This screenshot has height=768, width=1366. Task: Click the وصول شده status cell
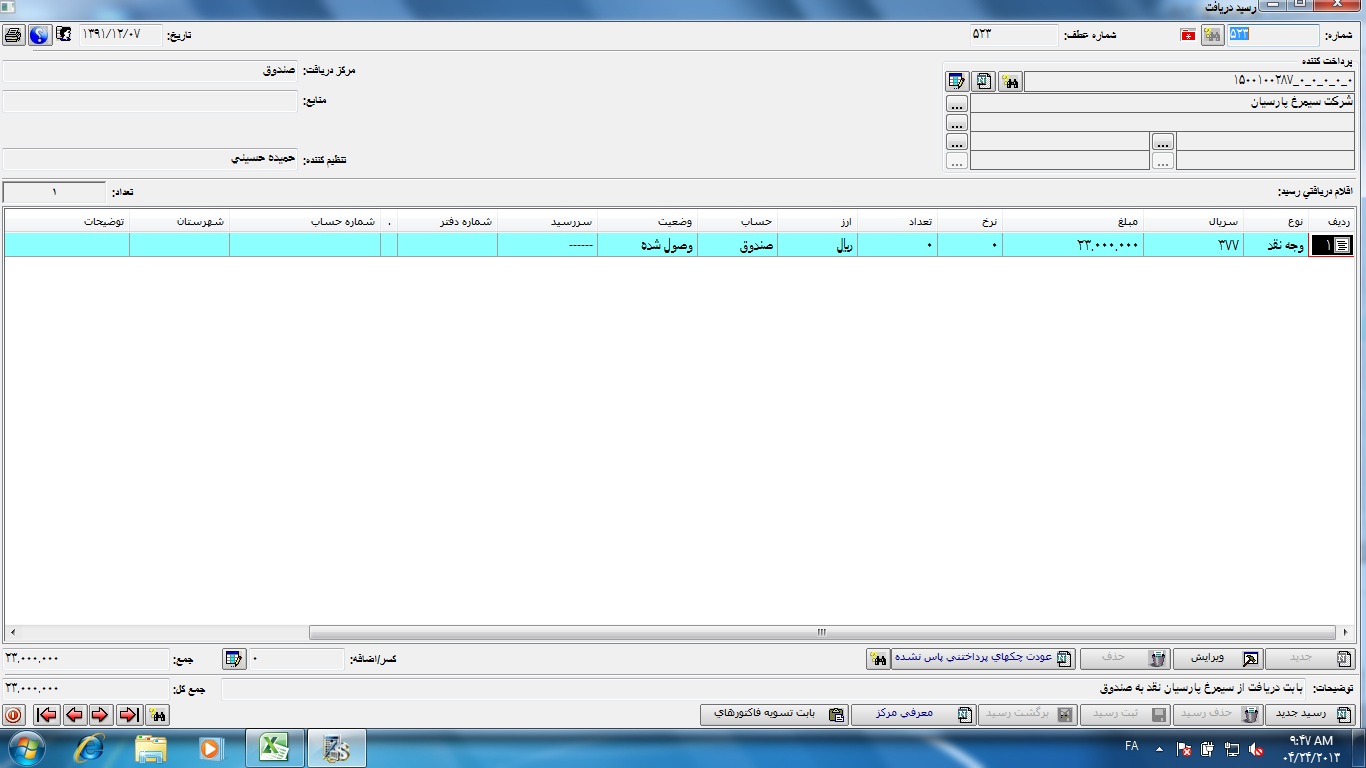[647, 245]
